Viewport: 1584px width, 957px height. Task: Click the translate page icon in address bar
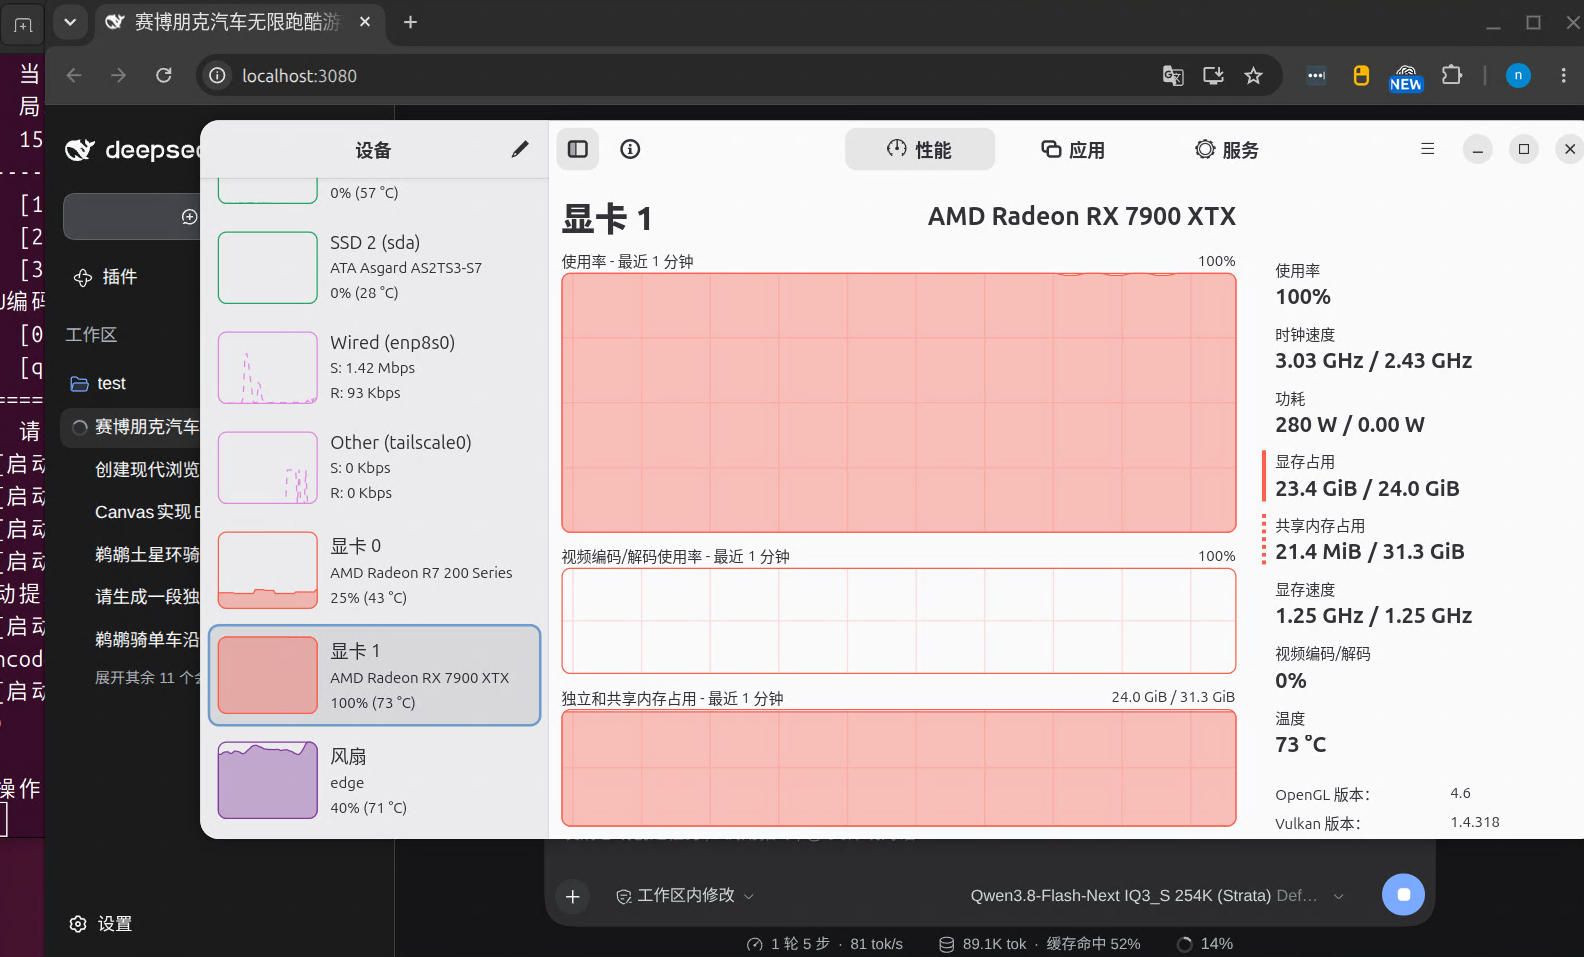[1173, 75]
